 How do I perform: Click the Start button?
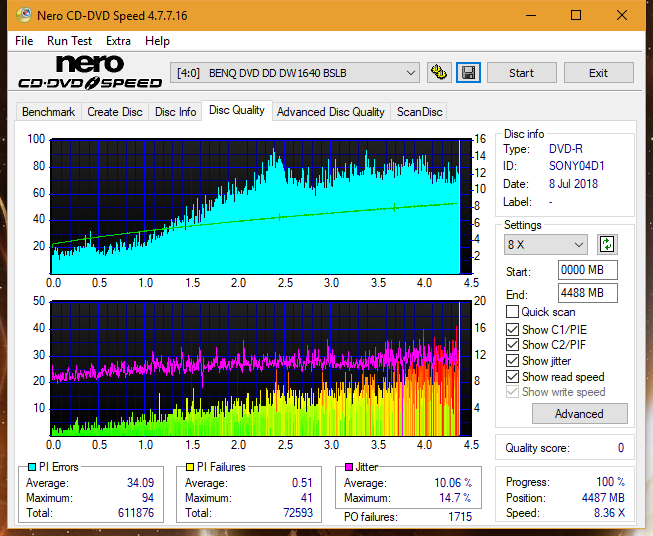tap(521, 73)
